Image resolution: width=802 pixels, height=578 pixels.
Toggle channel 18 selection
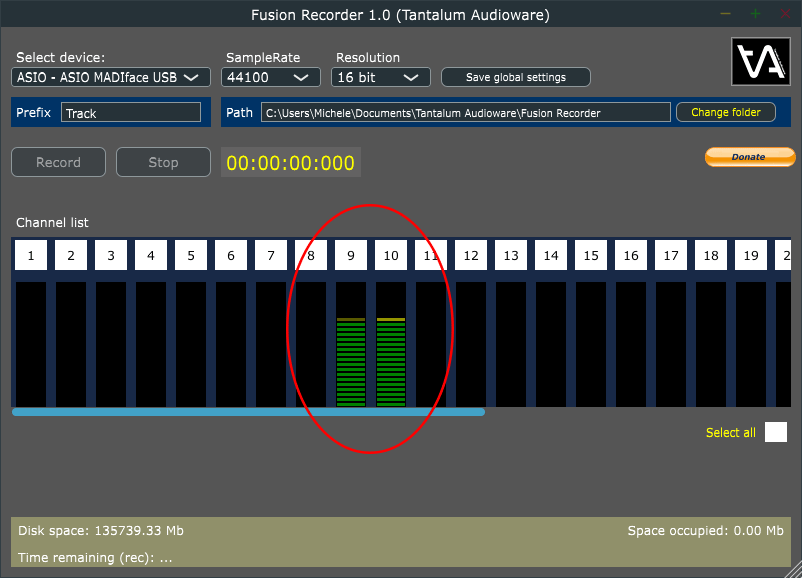pos(711,255)
